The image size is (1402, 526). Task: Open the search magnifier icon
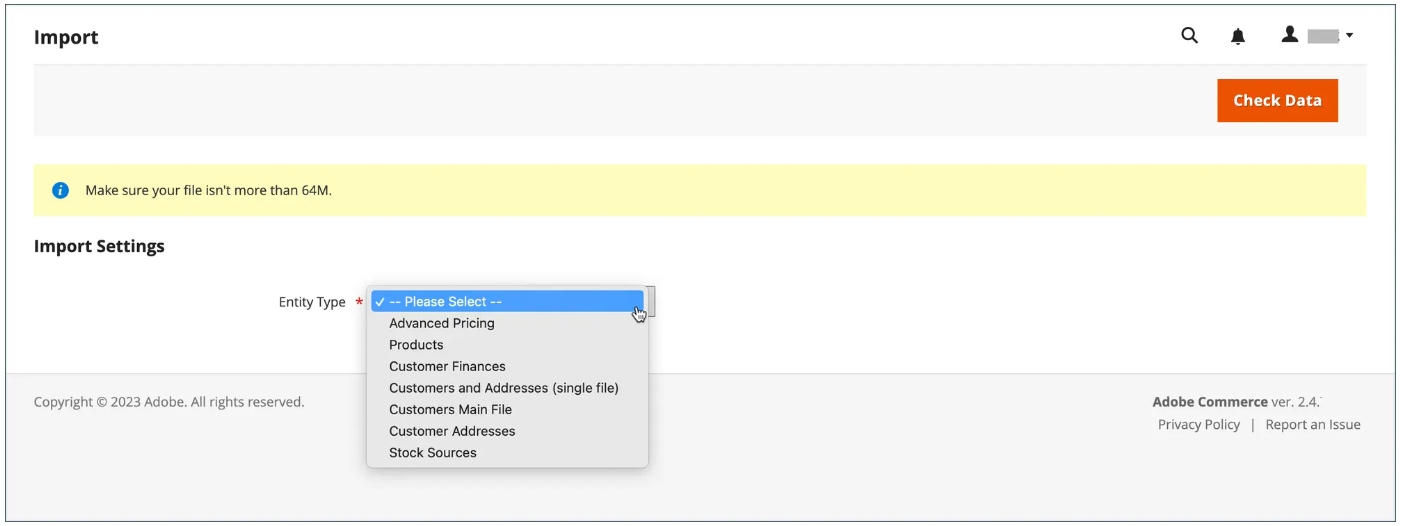point(1189,36)
